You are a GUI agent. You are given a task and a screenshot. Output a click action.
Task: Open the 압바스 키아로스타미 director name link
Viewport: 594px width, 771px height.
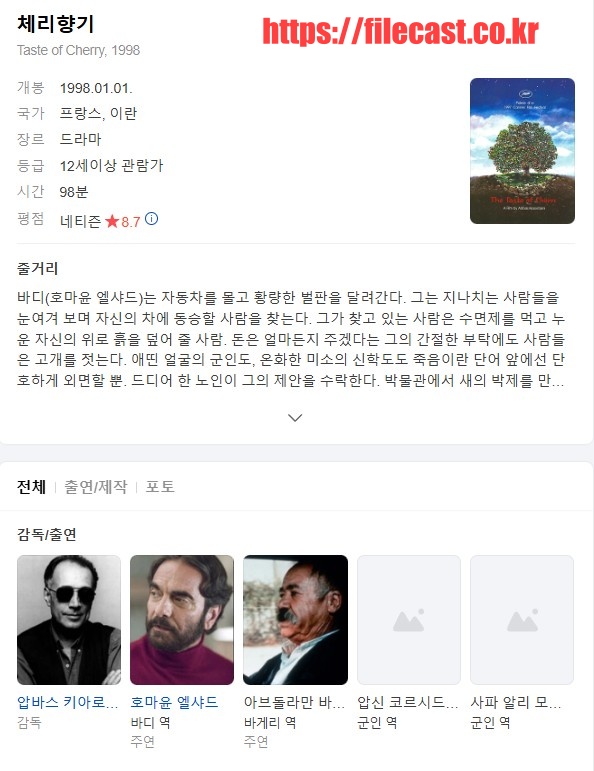tap(68, 702)
